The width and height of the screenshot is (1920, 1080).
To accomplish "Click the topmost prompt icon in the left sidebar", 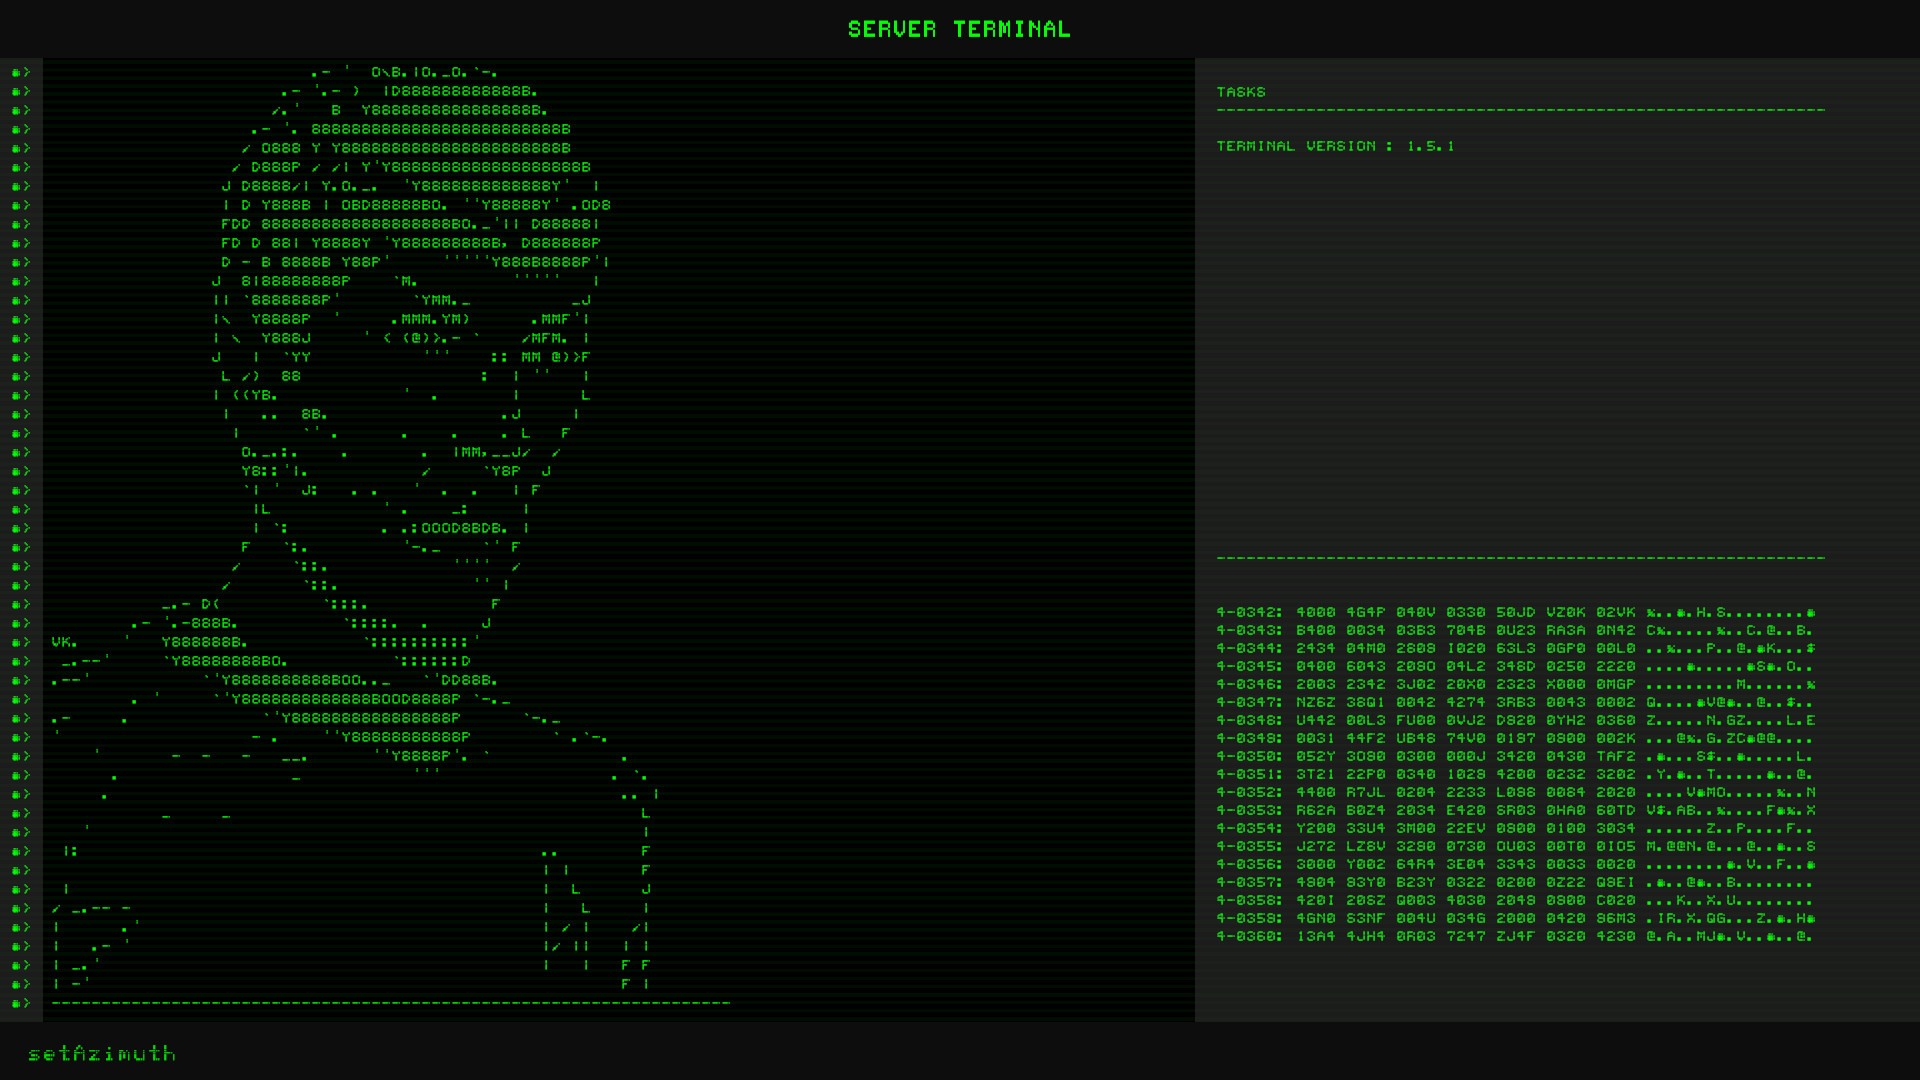I will (21, 71).
